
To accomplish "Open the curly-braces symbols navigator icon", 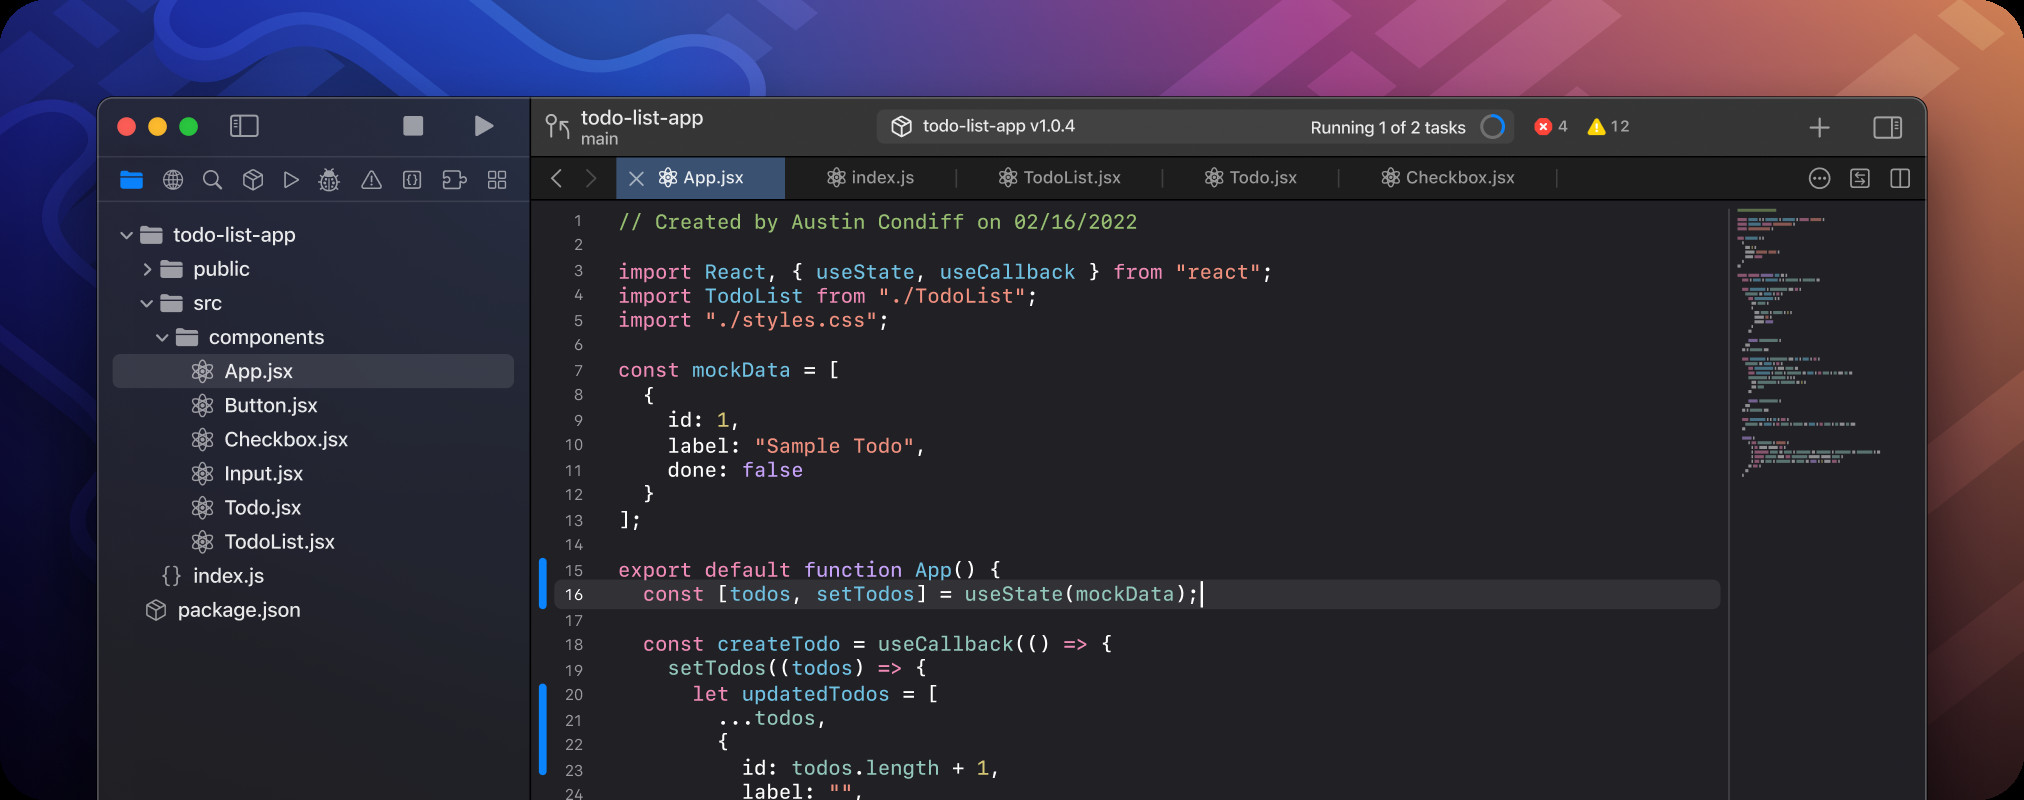I will pos(412,180).
